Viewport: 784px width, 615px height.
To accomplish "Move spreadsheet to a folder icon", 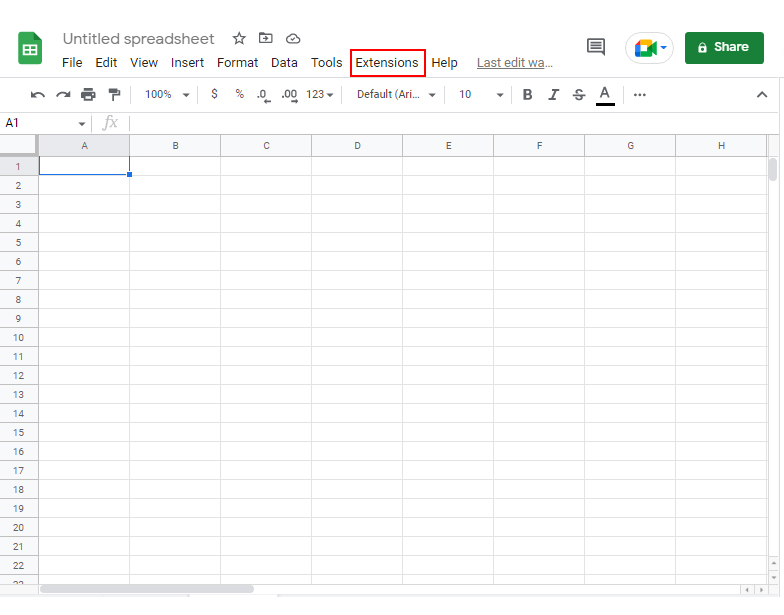I will pyautogui.click(x=266, y=38).
